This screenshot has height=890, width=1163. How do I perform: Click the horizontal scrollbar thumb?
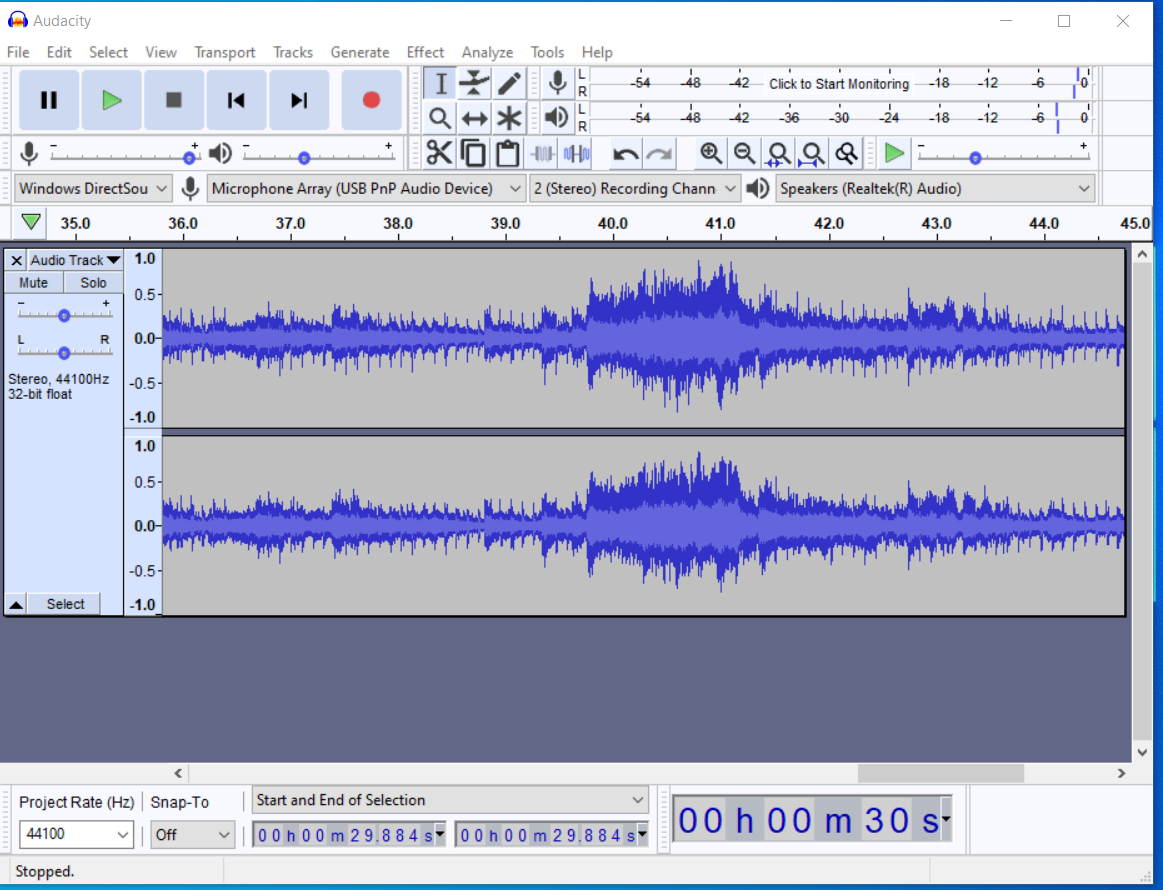tap(940, 773)
